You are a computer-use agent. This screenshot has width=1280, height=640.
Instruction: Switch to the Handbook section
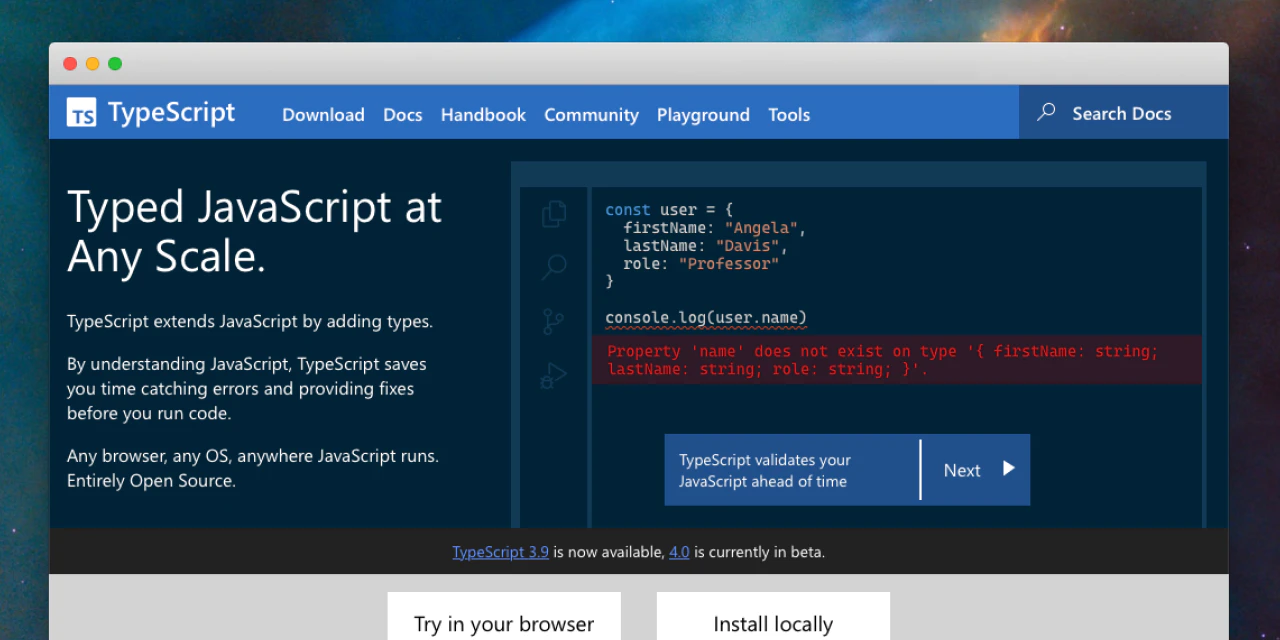(x=483, y=115)
